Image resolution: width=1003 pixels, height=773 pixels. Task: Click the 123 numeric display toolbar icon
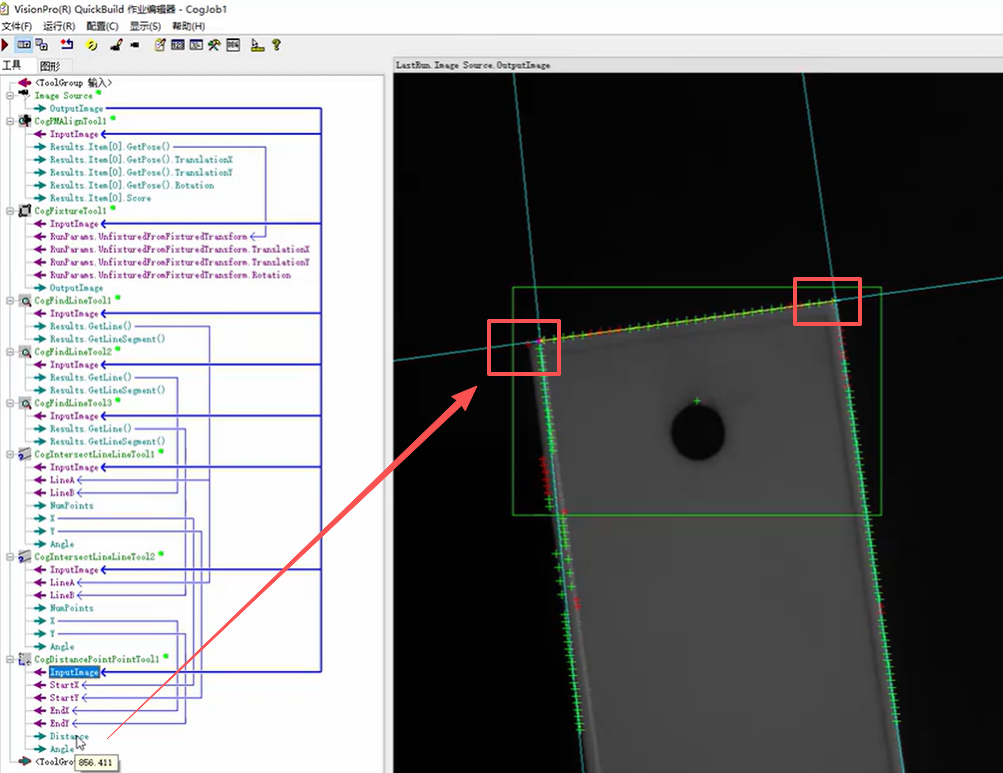tap(178, 45)
